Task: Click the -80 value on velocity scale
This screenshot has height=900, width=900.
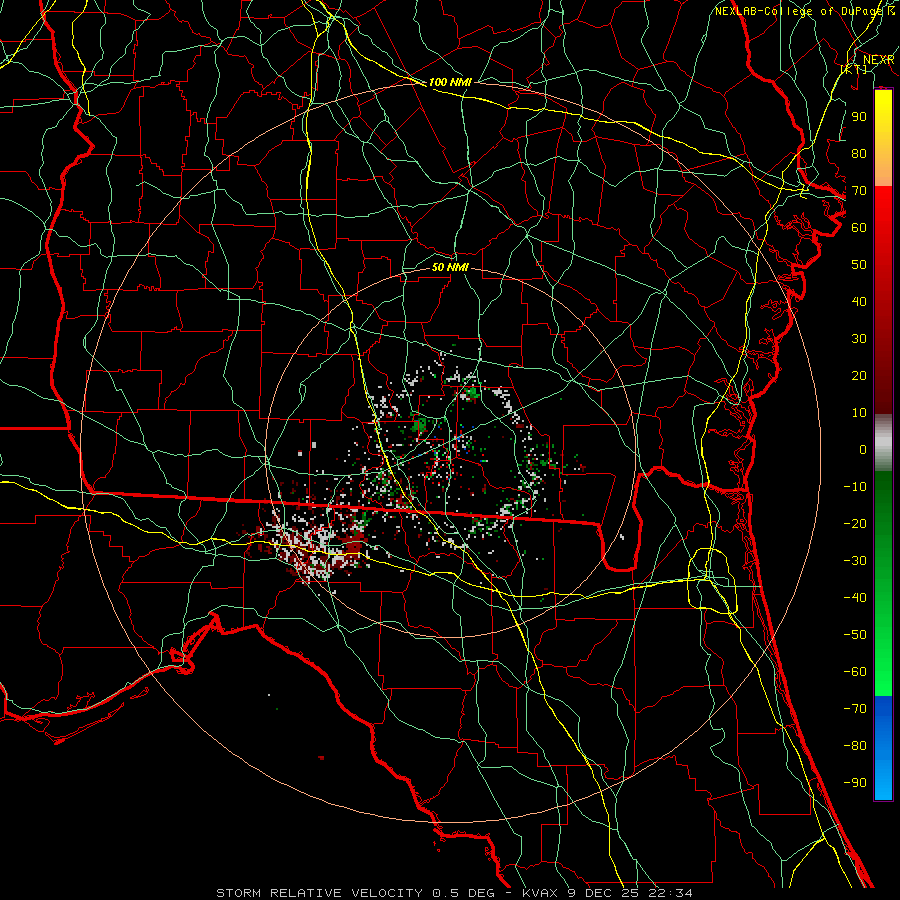Action: [855, 746]
